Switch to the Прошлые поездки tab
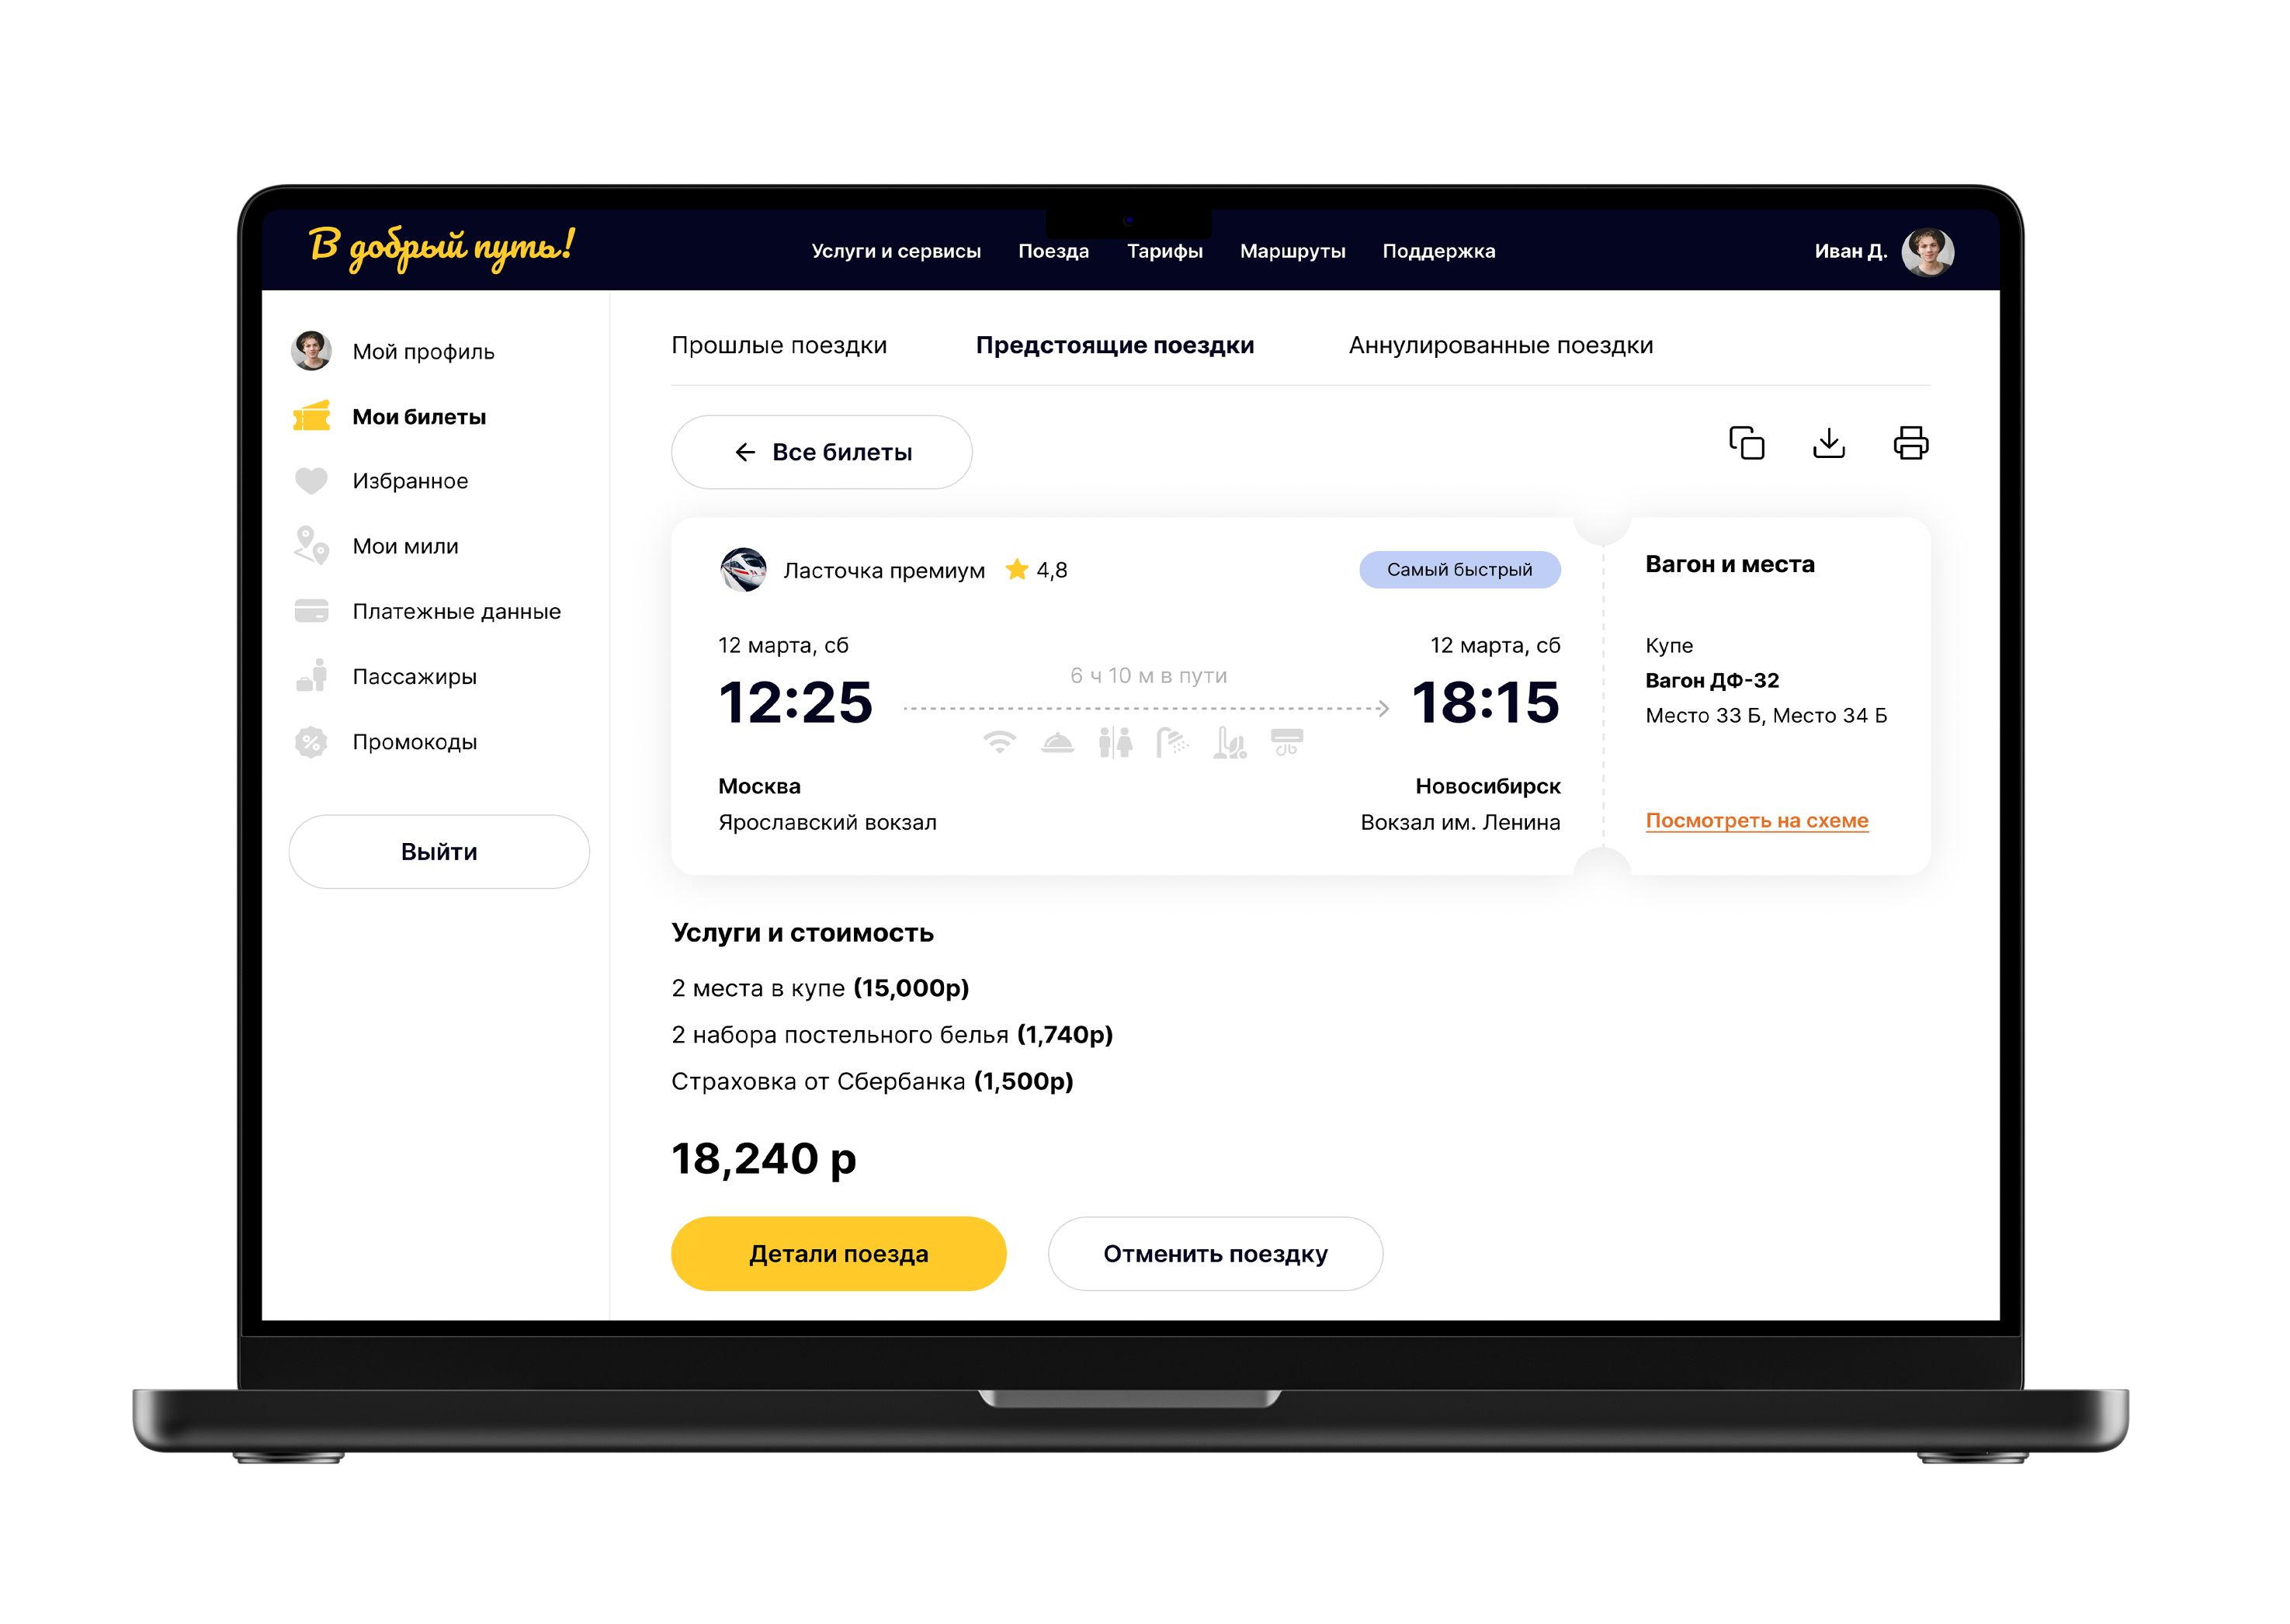The height and width of the screenshot is (1624, 2290). coord(779,345)
